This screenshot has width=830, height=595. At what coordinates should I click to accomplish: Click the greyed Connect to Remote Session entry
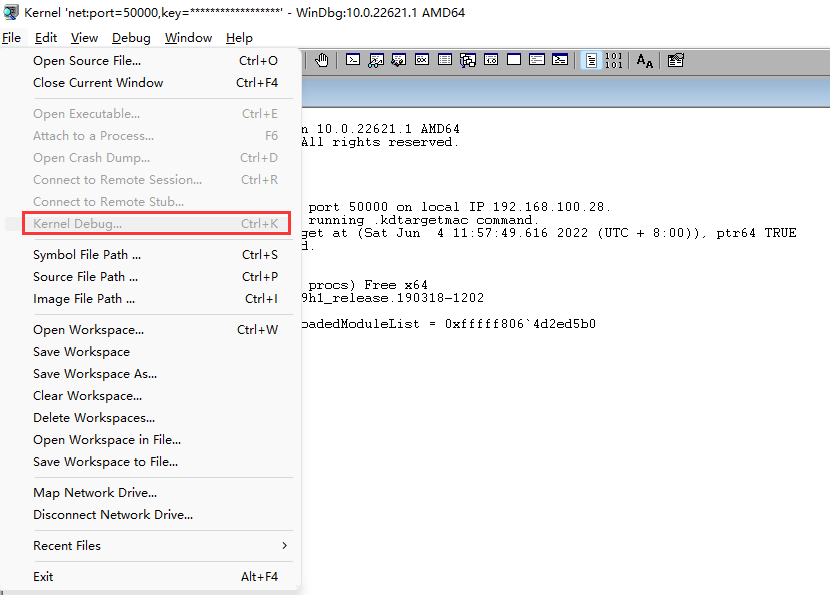[151, 180]
